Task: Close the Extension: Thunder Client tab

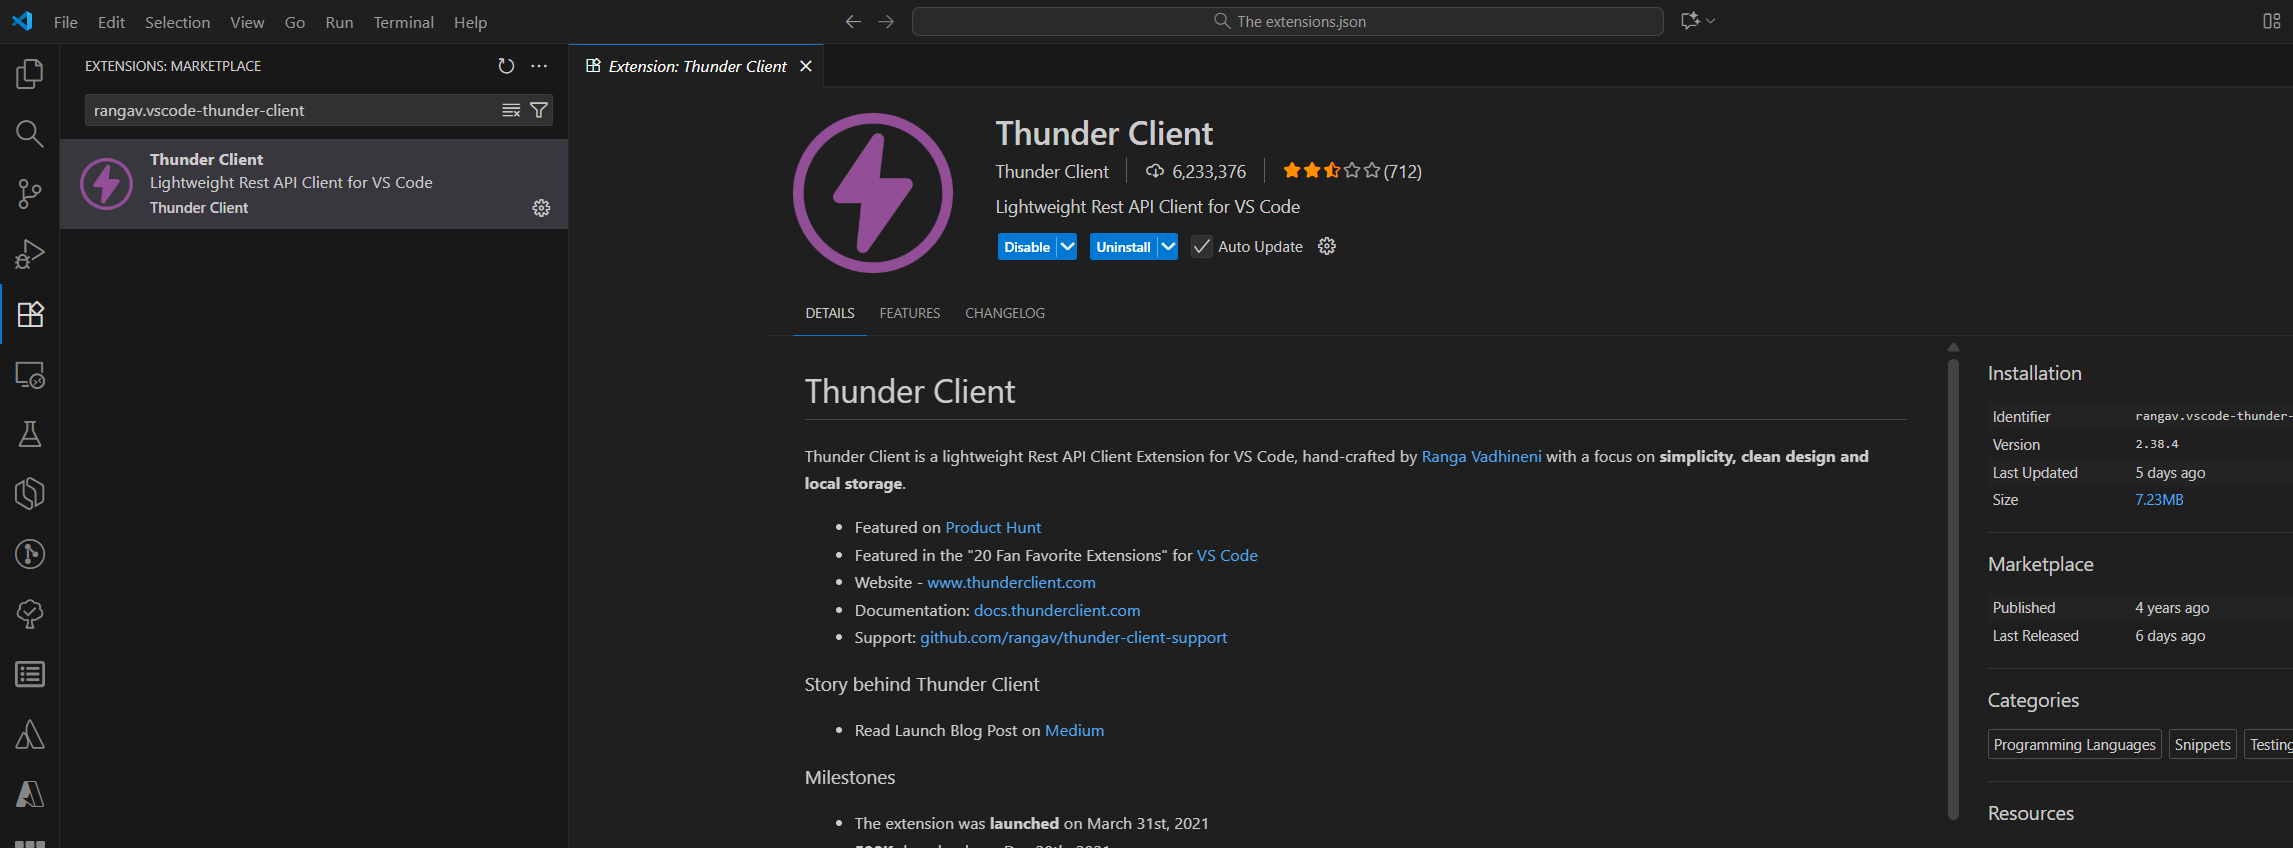Action: click(806, 66)
